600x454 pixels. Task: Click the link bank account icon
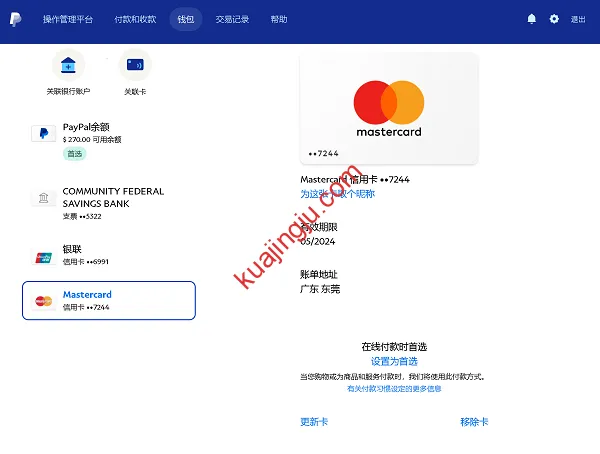(68, 66)
